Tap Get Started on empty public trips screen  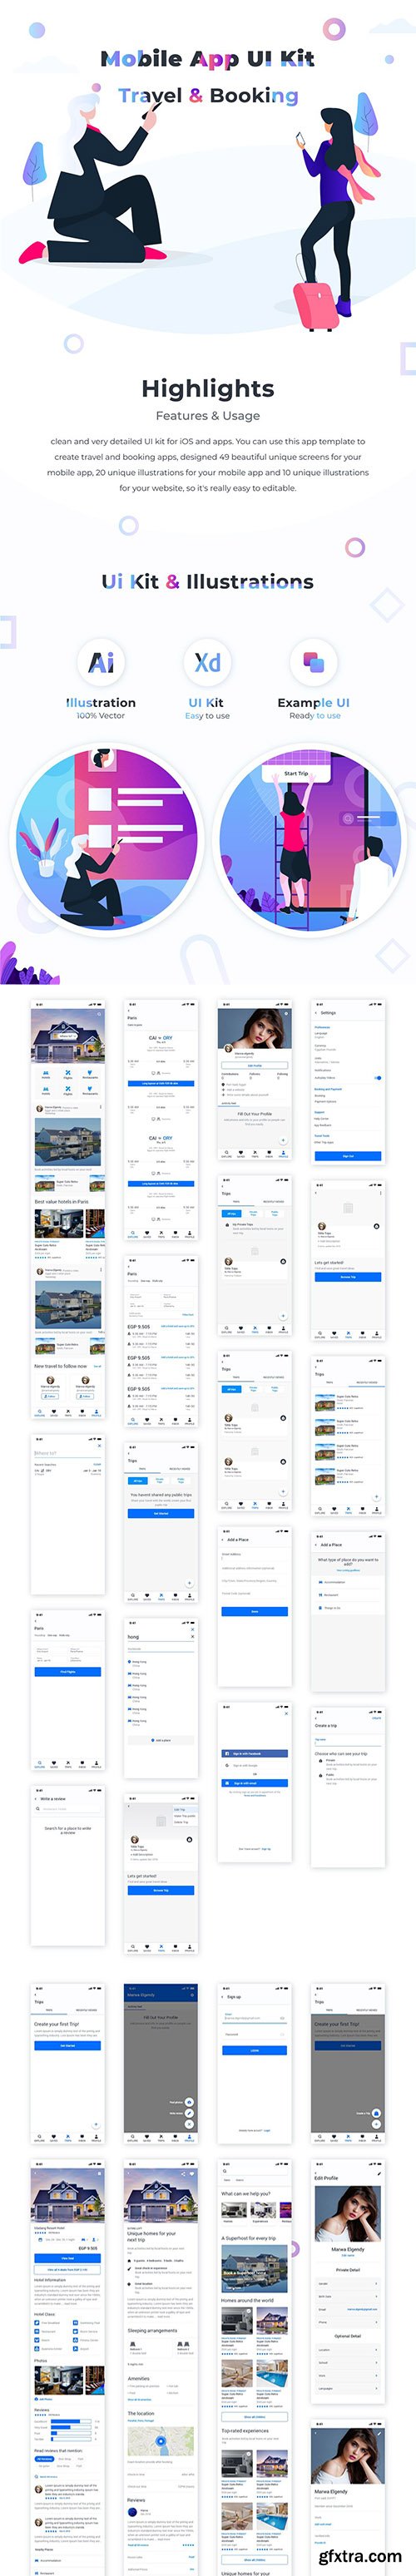click(161, 1514)
